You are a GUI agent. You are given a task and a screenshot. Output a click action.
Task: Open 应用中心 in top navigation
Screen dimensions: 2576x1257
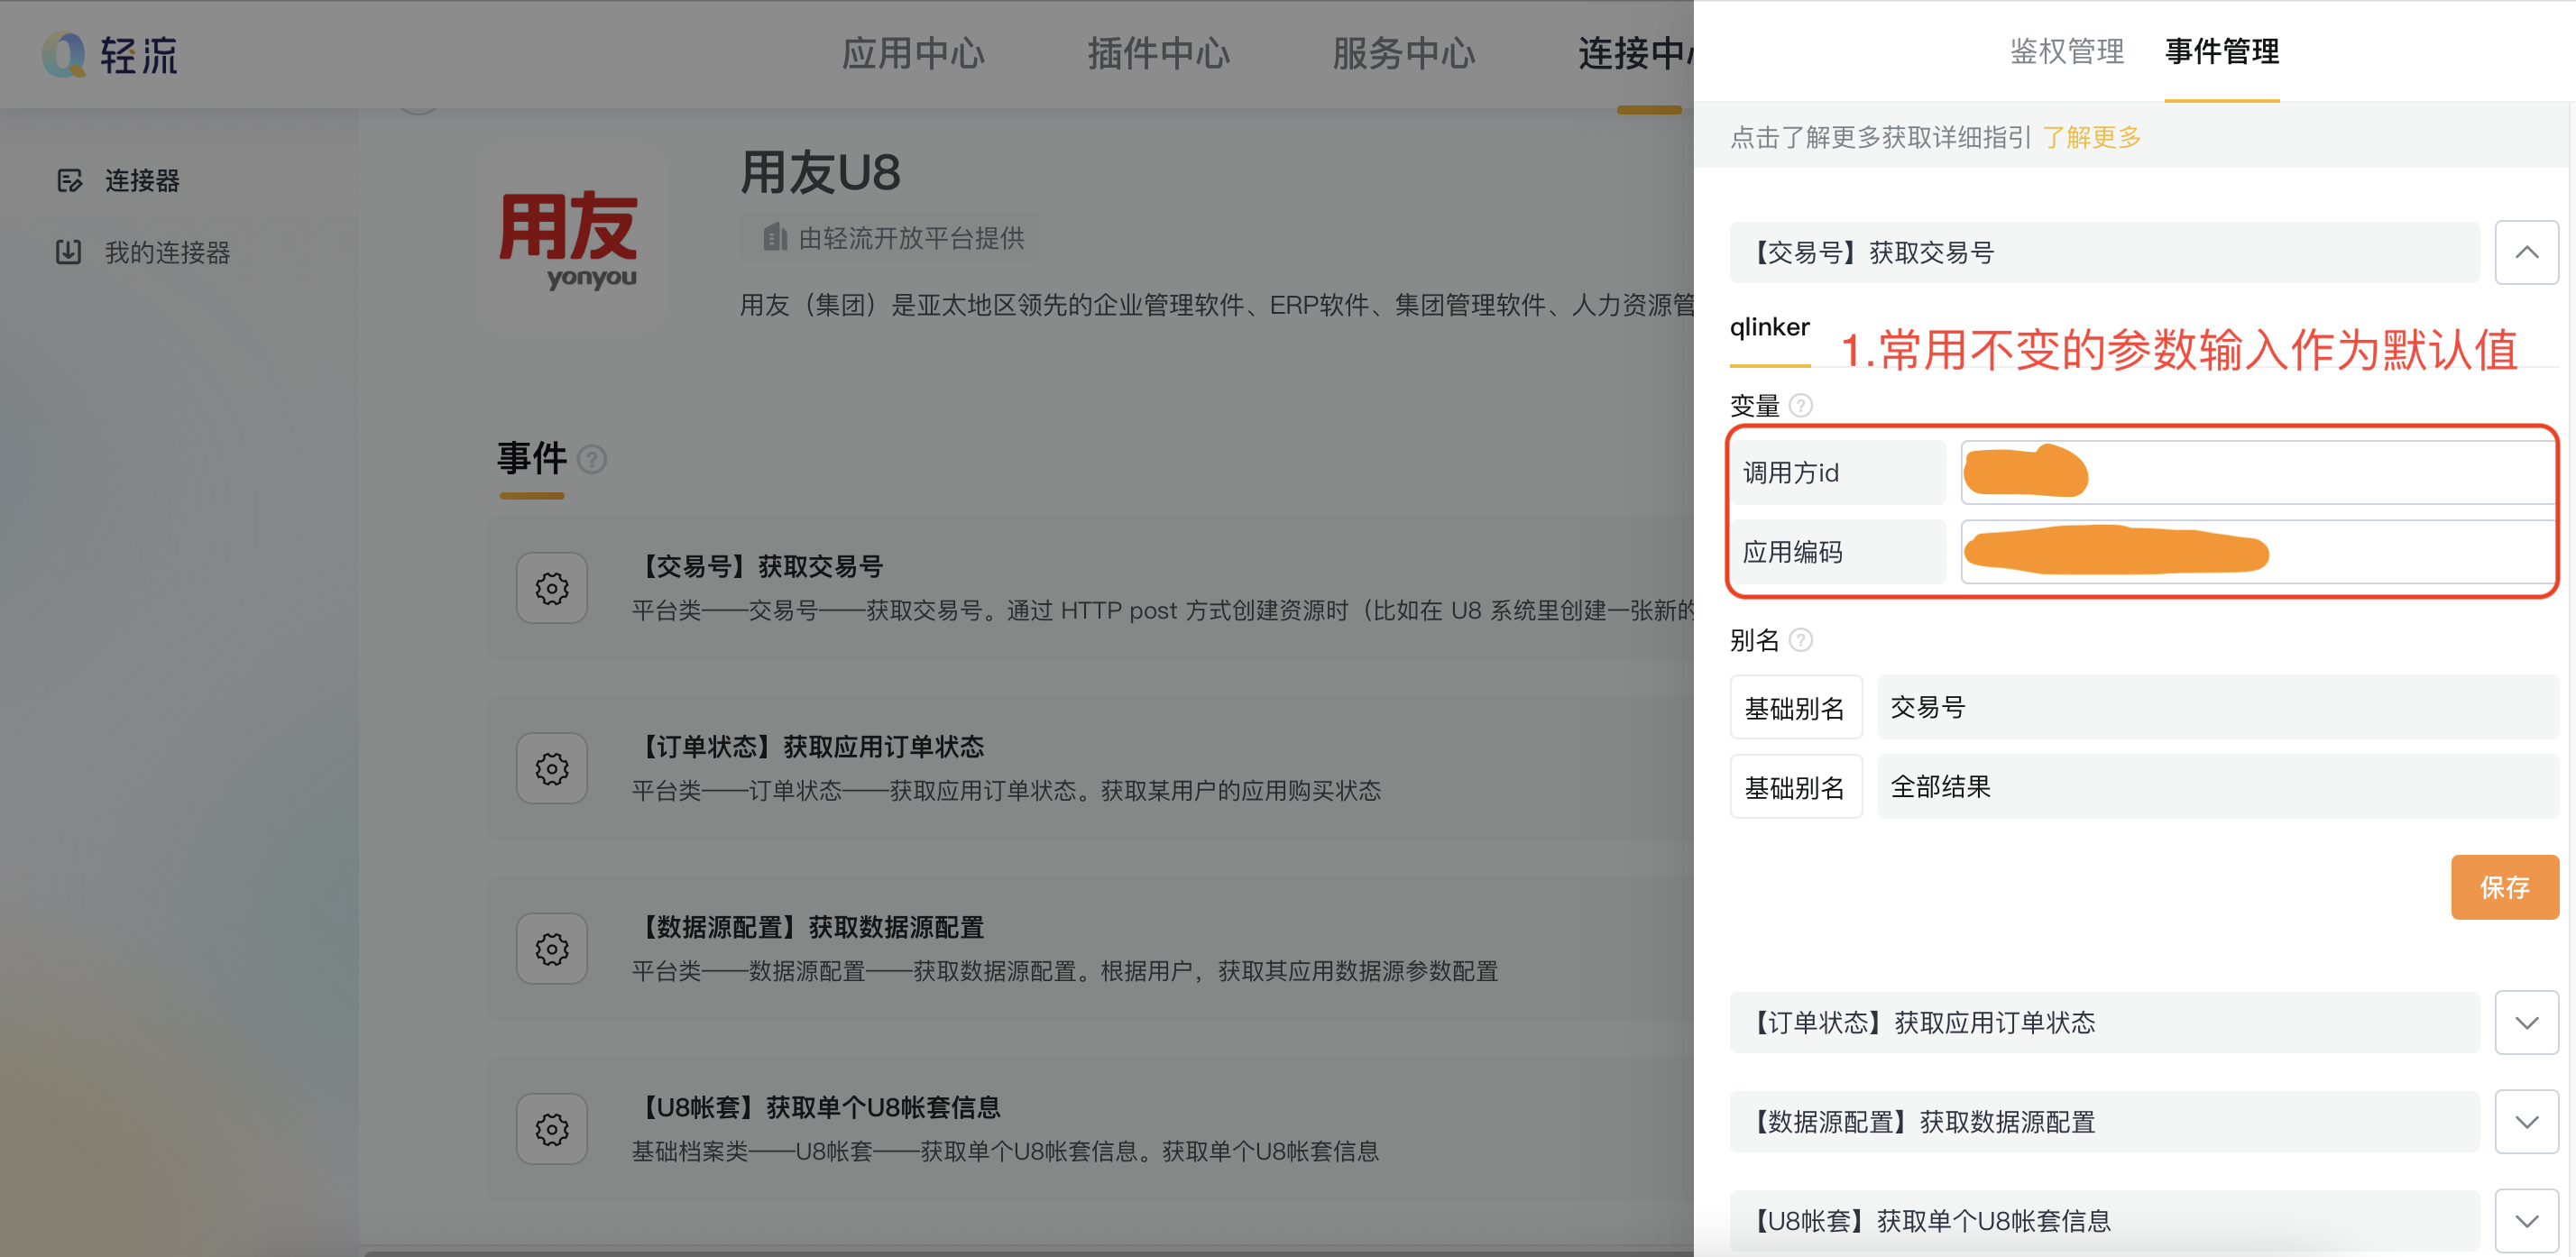point(913,54)
